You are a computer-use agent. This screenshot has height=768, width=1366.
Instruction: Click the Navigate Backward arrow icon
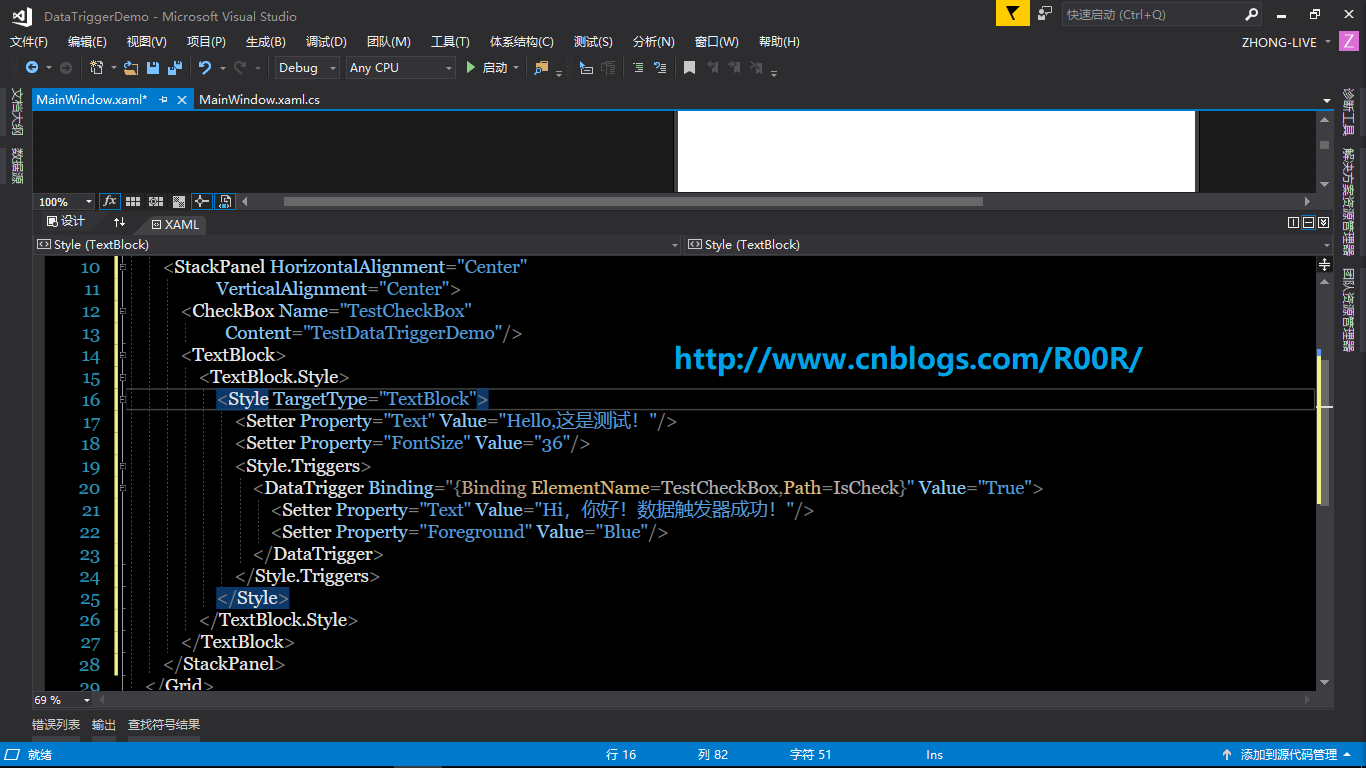tap(32, 68)
